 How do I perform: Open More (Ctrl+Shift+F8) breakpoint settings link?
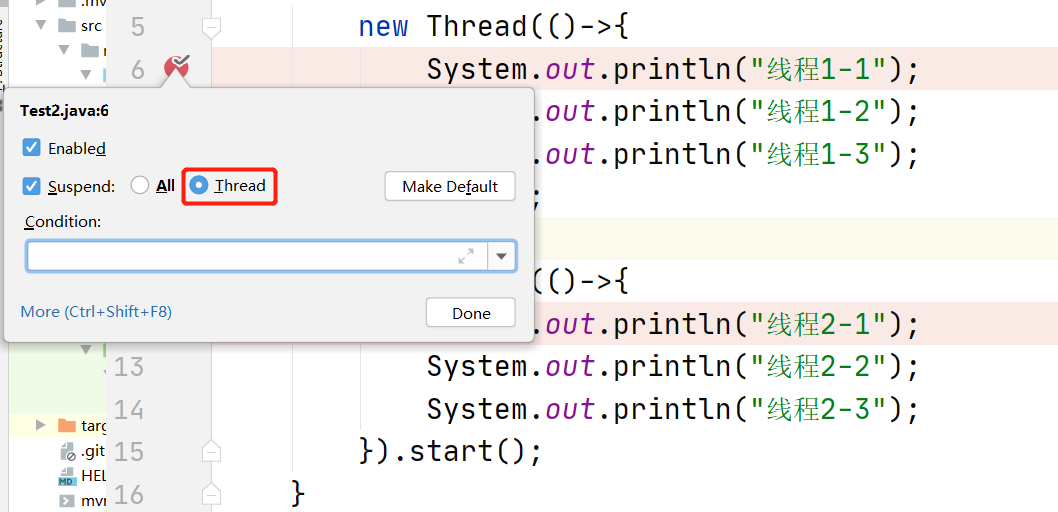96,312
